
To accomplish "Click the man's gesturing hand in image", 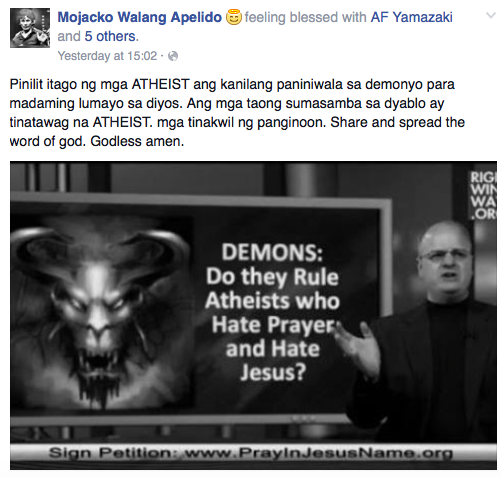I will click(358, 347).
